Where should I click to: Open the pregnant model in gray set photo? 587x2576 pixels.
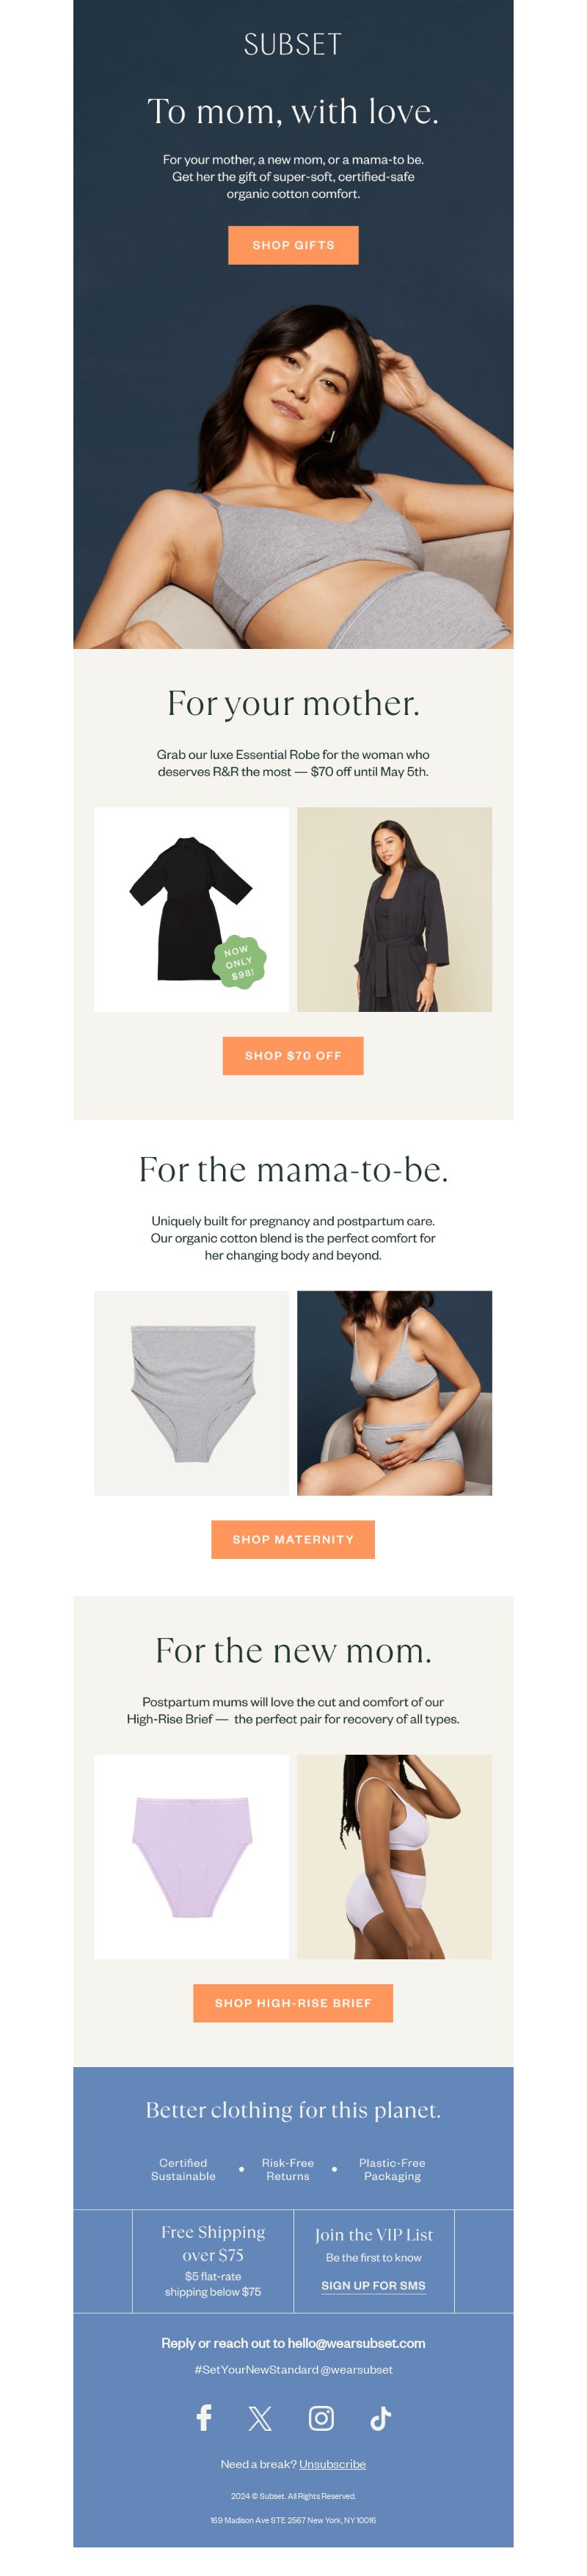(x=394, y=1393)
